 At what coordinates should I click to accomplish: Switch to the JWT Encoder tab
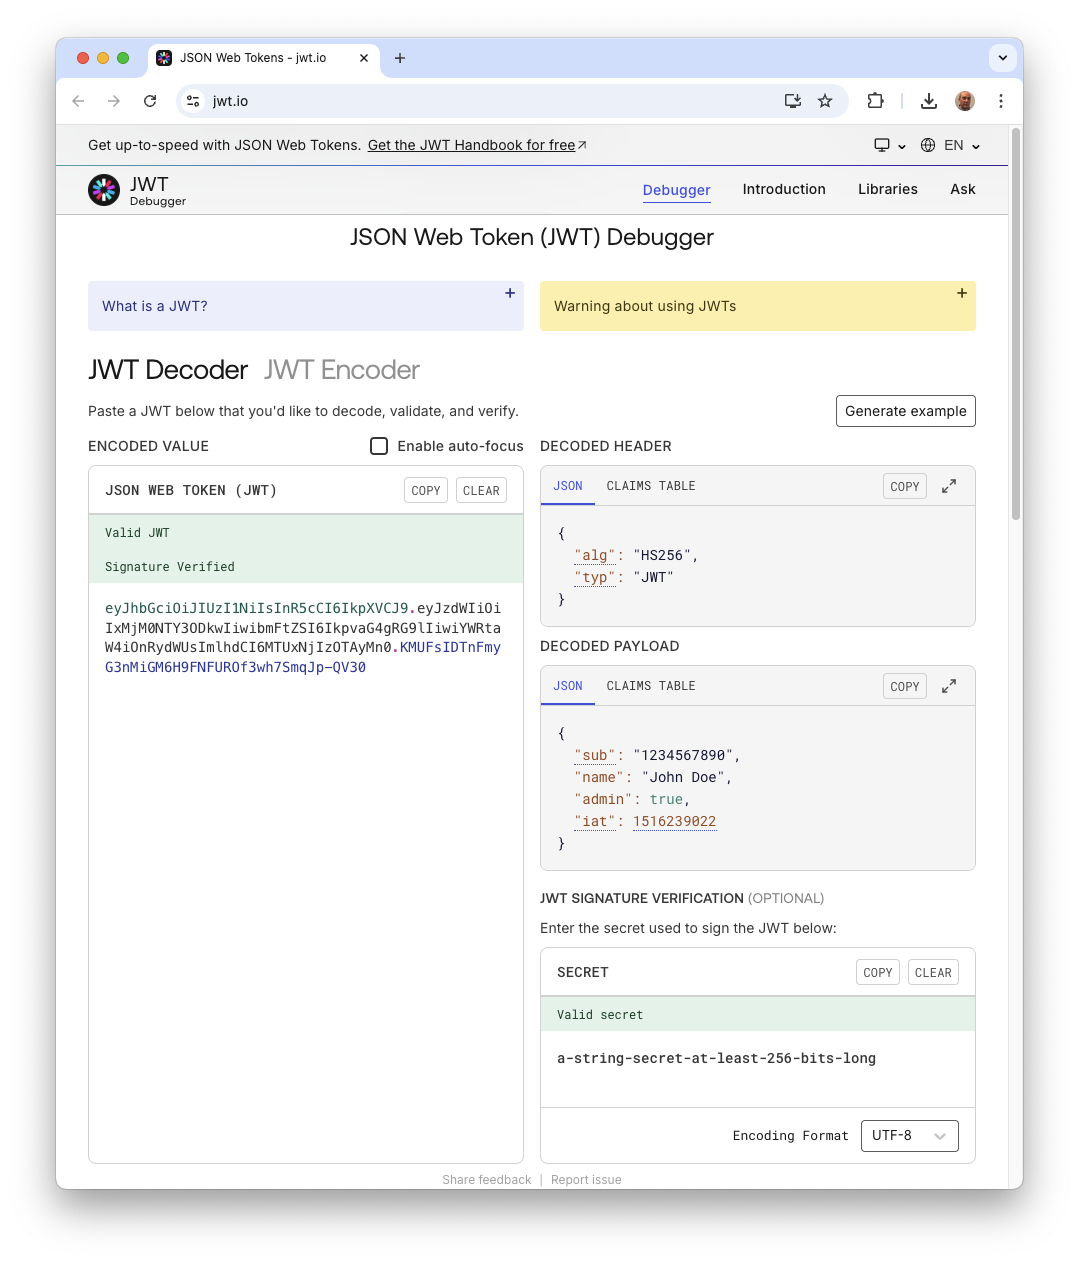click(342, 370)
